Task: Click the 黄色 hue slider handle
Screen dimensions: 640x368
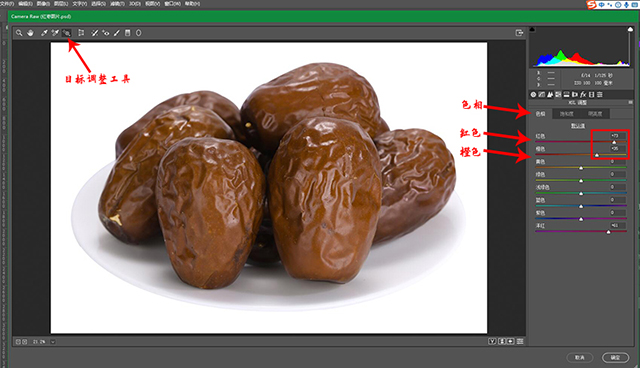Action: (581, 168)
